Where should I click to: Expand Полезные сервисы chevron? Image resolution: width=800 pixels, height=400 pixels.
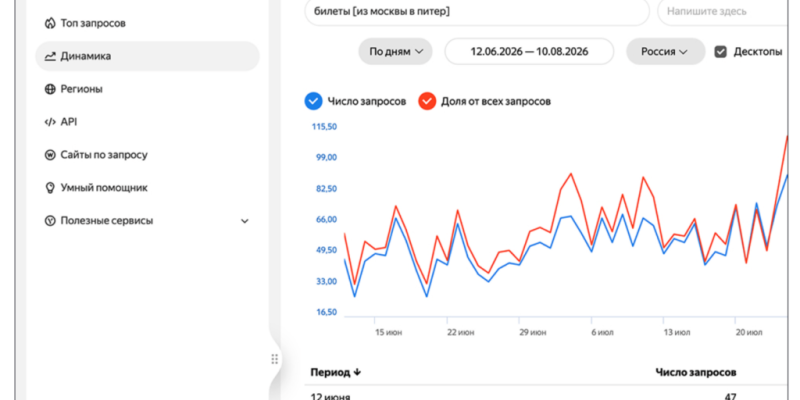[245, 221]
